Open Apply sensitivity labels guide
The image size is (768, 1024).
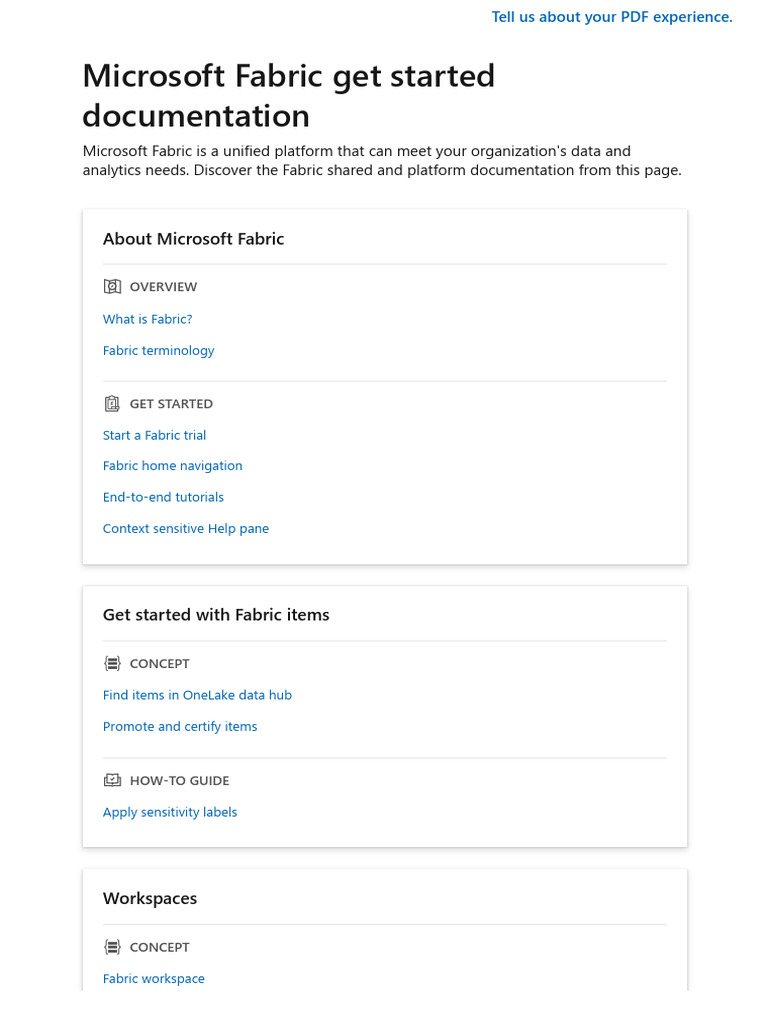click(x=170, y=812)
